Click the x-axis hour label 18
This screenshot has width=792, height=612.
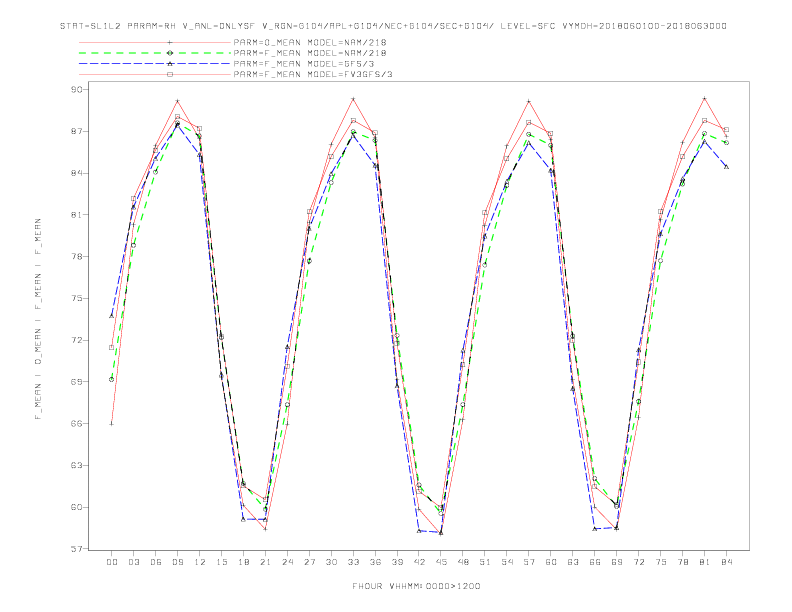pos(243,562)
